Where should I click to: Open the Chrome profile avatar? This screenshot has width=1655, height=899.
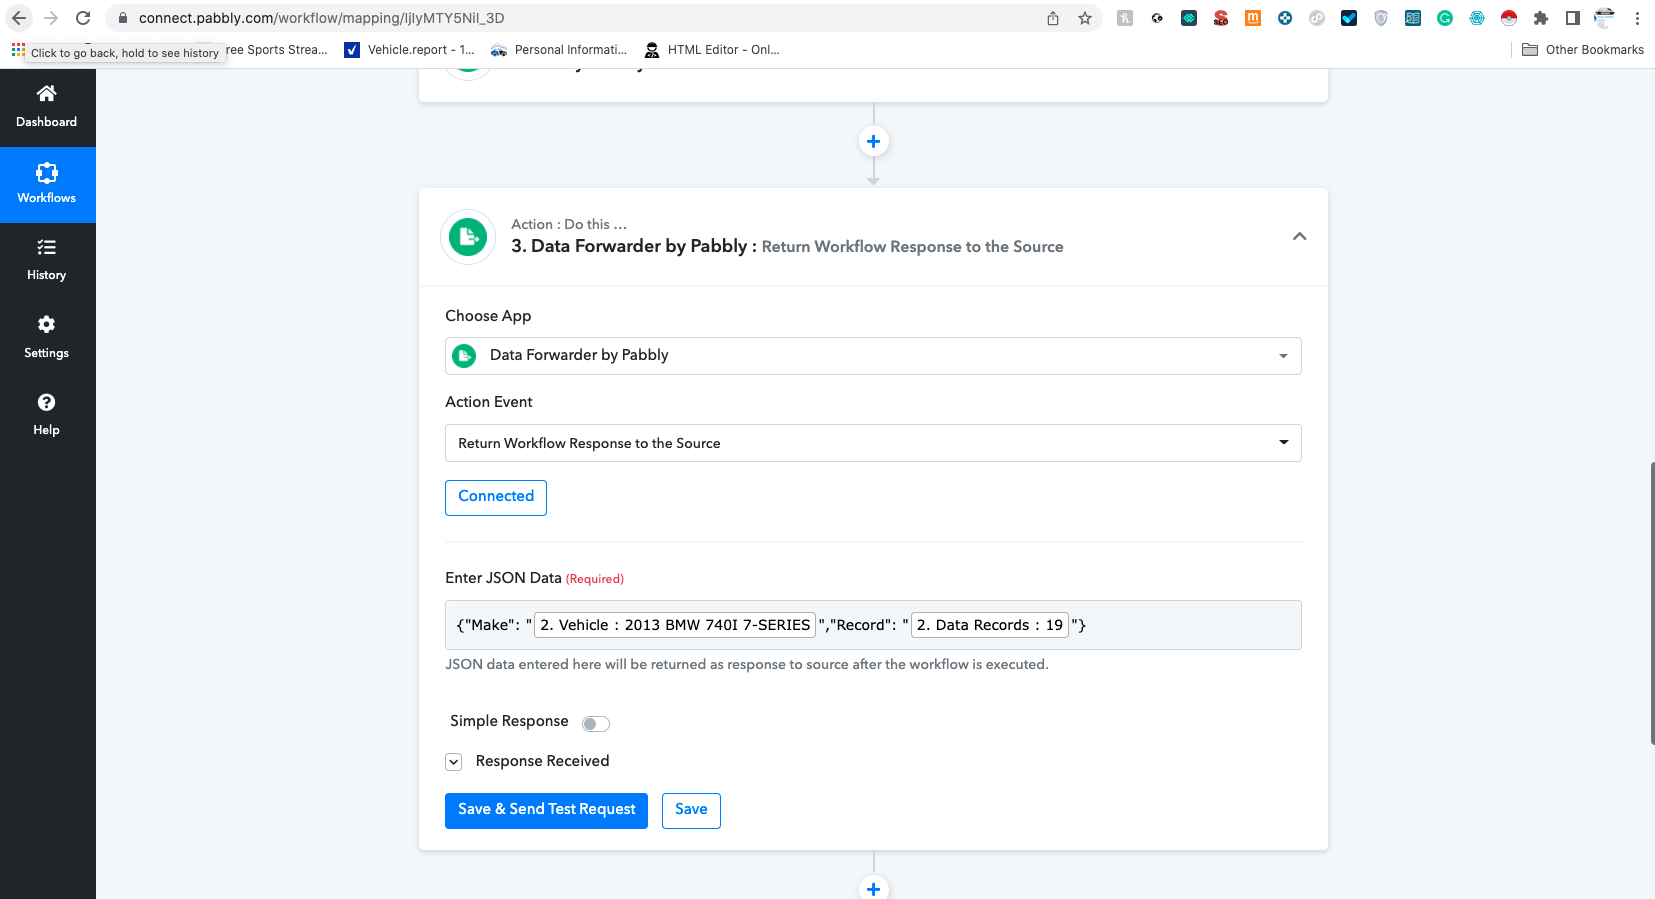pos(1605,18)
